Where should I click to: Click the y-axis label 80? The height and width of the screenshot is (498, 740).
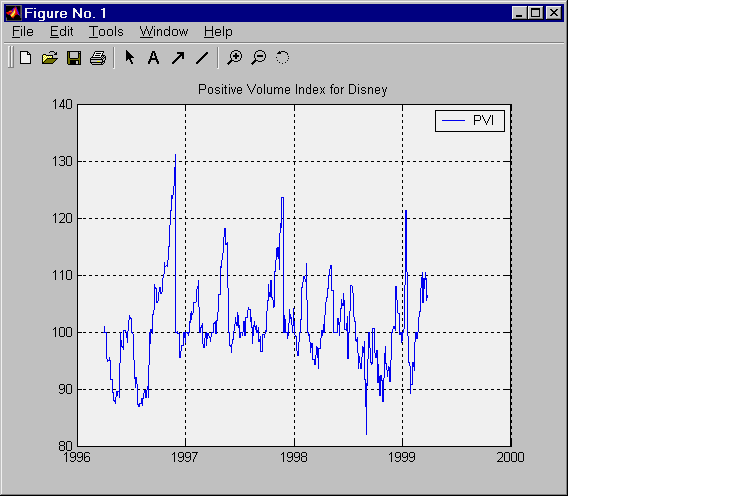65,446
